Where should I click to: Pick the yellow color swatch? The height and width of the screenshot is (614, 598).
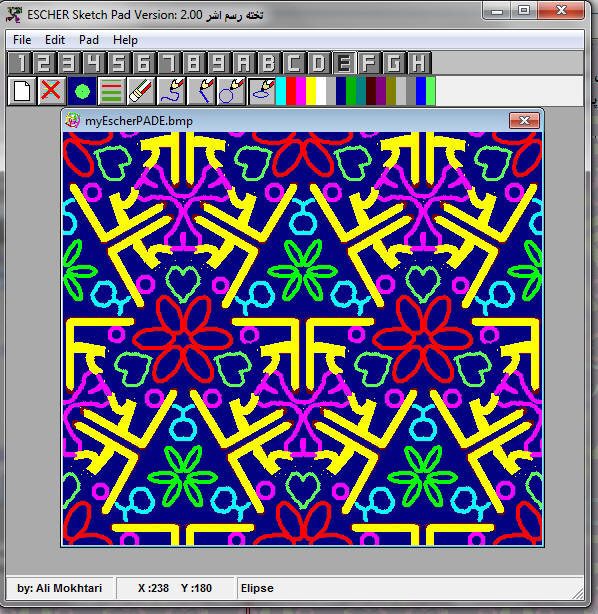tap(311, 91)
